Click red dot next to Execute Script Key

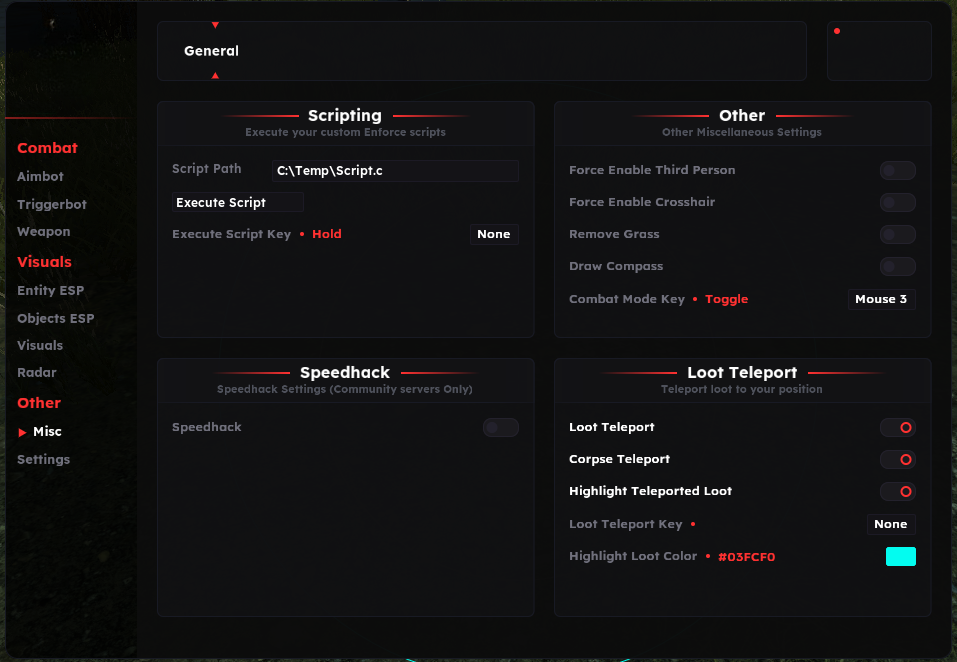coord(302,234)
